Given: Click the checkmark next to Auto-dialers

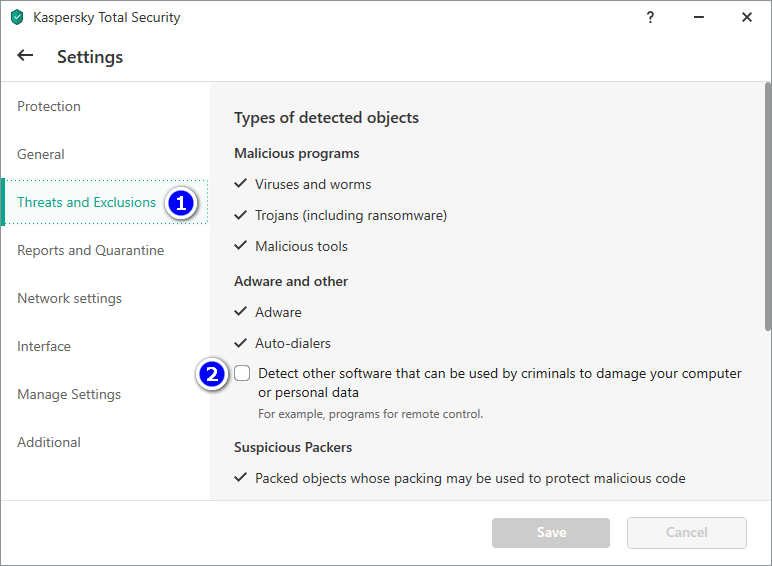Looking at the screenshot, I should (x=240, y=343).
